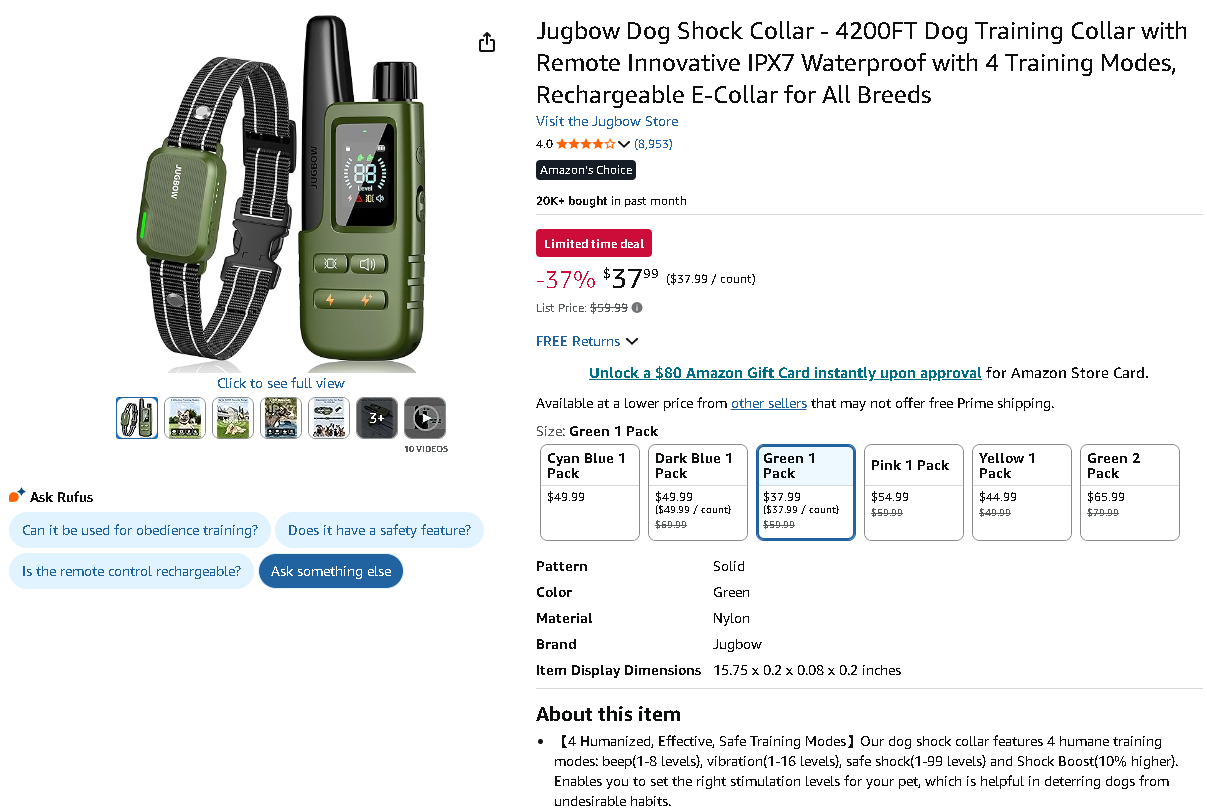Click the share icon above product image
The height and width of the screenshot is (812, 1207).
(487, 42)
